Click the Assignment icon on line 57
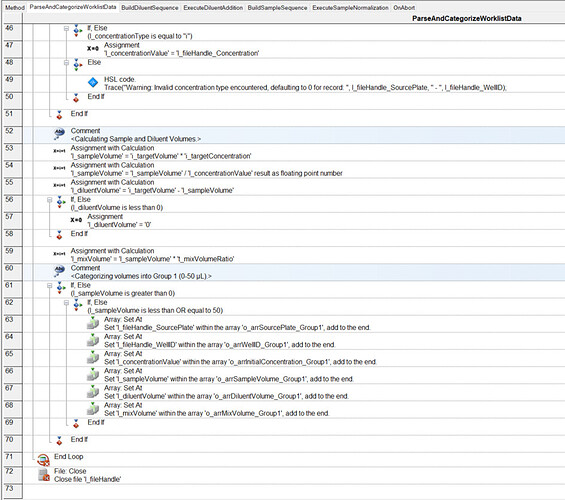Image resolution: width=565 pixels, height=500 pixels. (x=76, y=220)
